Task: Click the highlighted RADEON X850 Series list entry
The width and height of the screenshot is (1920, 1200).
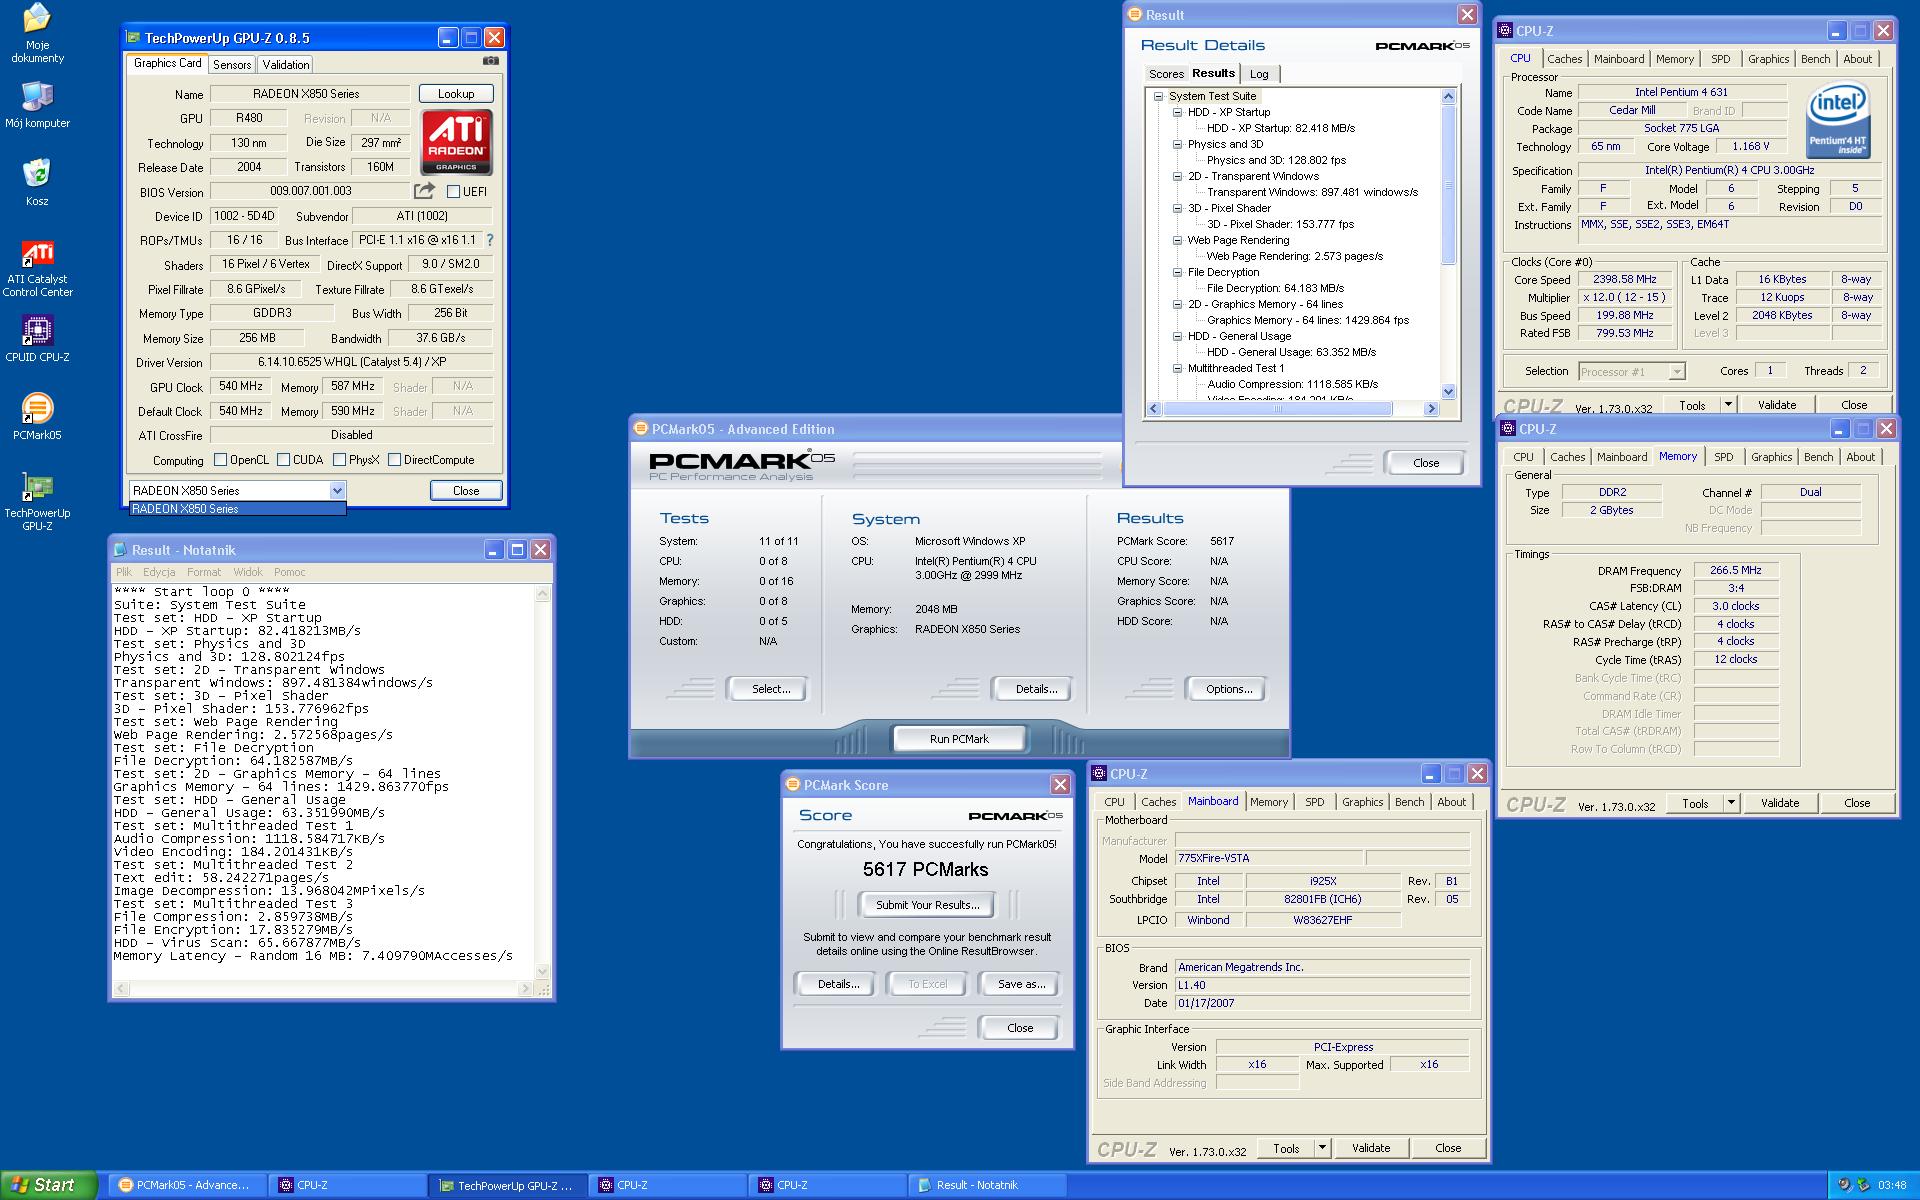Action: tap(237, 509)
